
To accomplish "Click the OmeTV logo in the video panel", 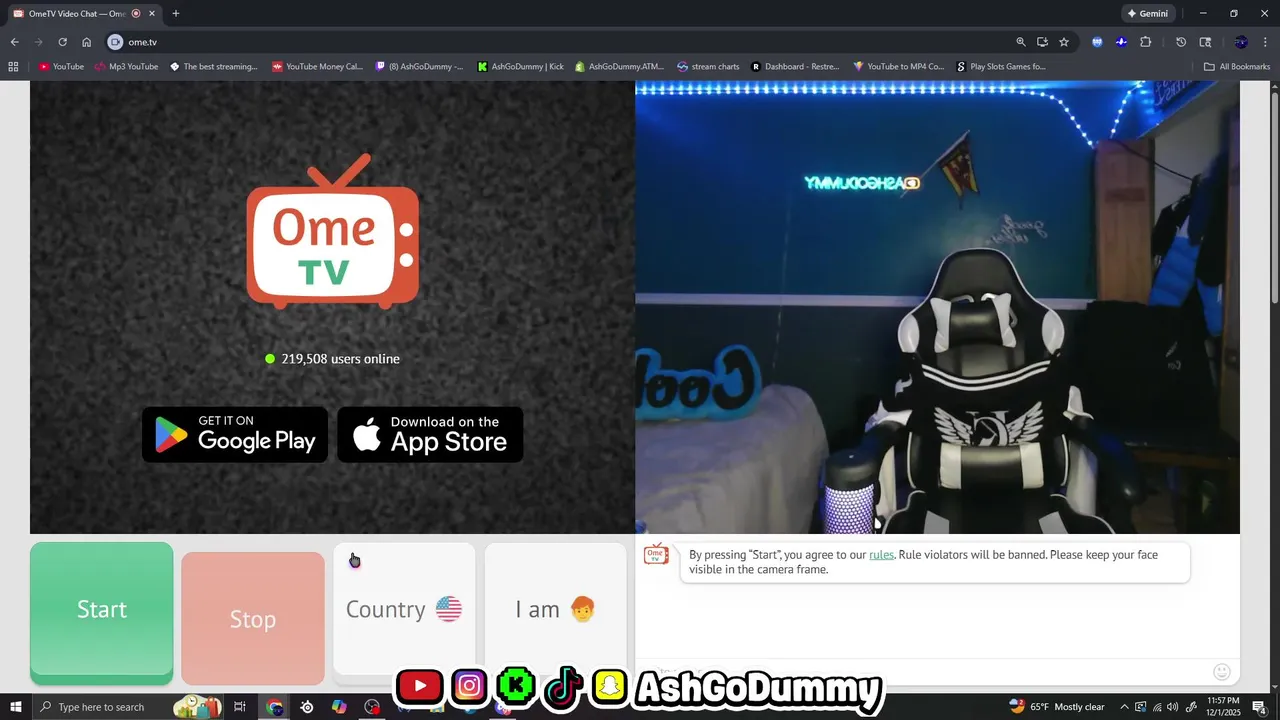I will 333,231.
